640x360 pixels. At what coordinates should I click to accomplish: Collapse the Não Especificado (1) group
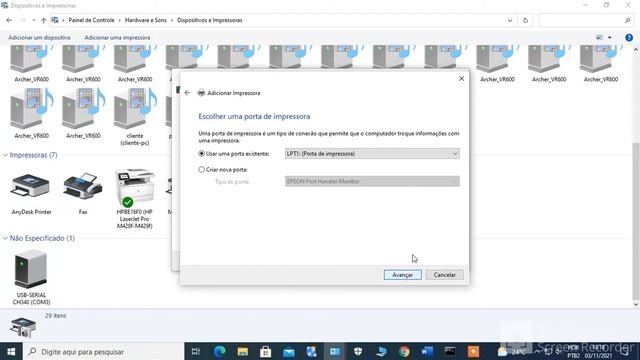point(5,238)
